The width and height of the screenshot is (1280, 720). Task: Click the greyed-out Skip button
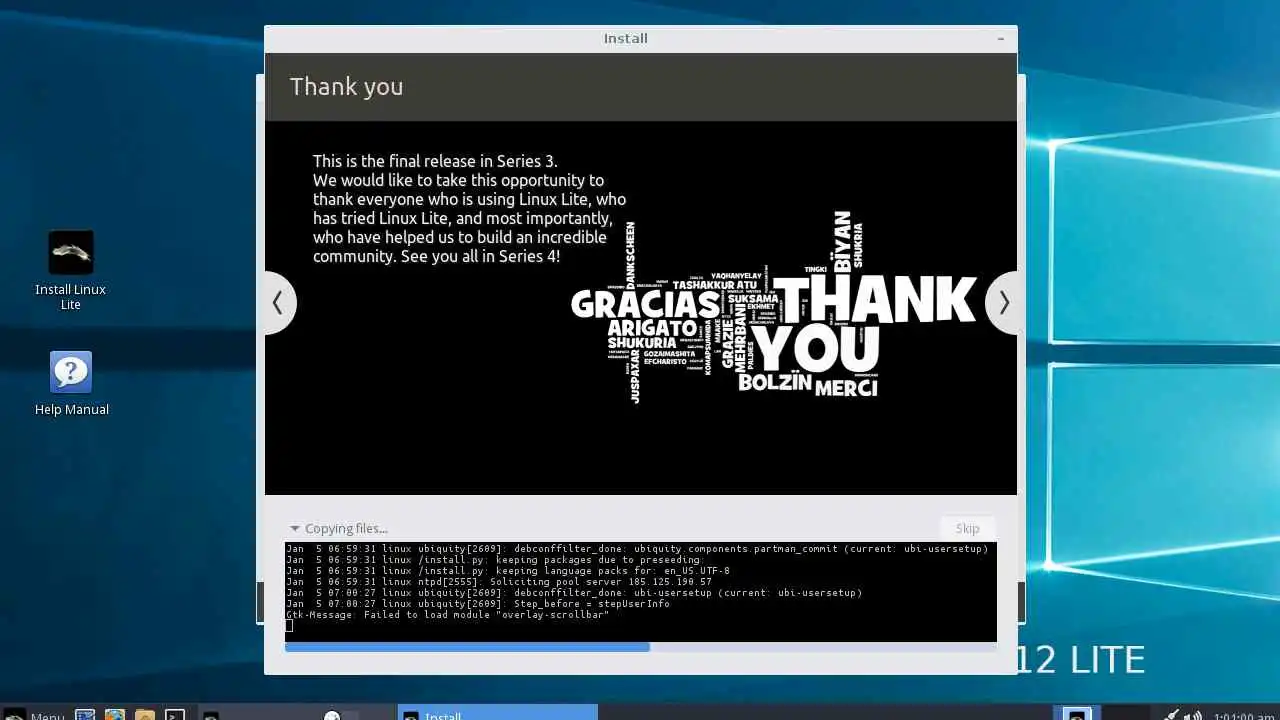click(967, 528)
